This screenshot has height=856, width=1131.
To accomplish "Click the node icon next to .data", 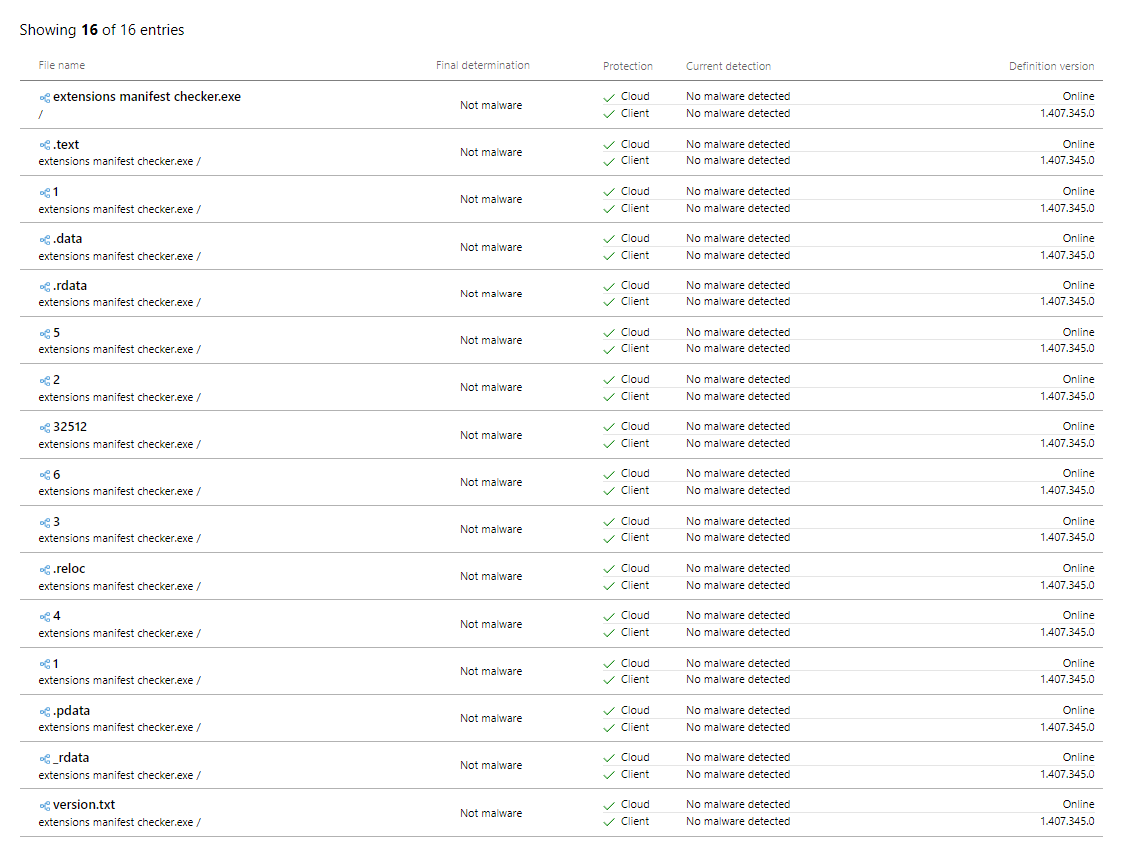I will tap(45, 239).
